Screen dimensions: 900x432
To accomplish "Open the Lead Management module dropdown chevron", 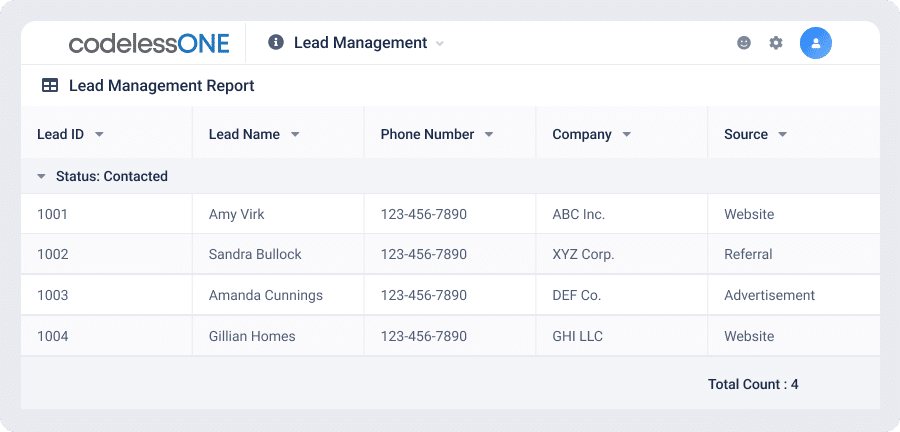I will (x=440, y=44).
